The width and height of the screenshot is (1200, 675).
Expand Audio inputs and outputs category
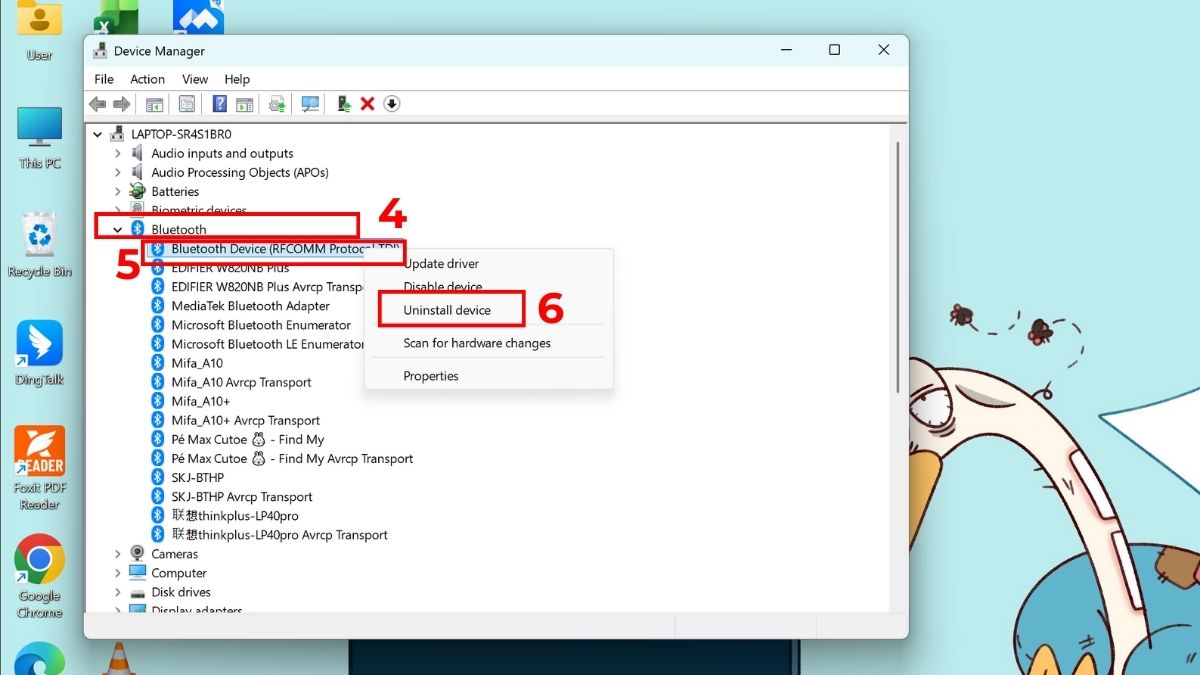point(118,153)
